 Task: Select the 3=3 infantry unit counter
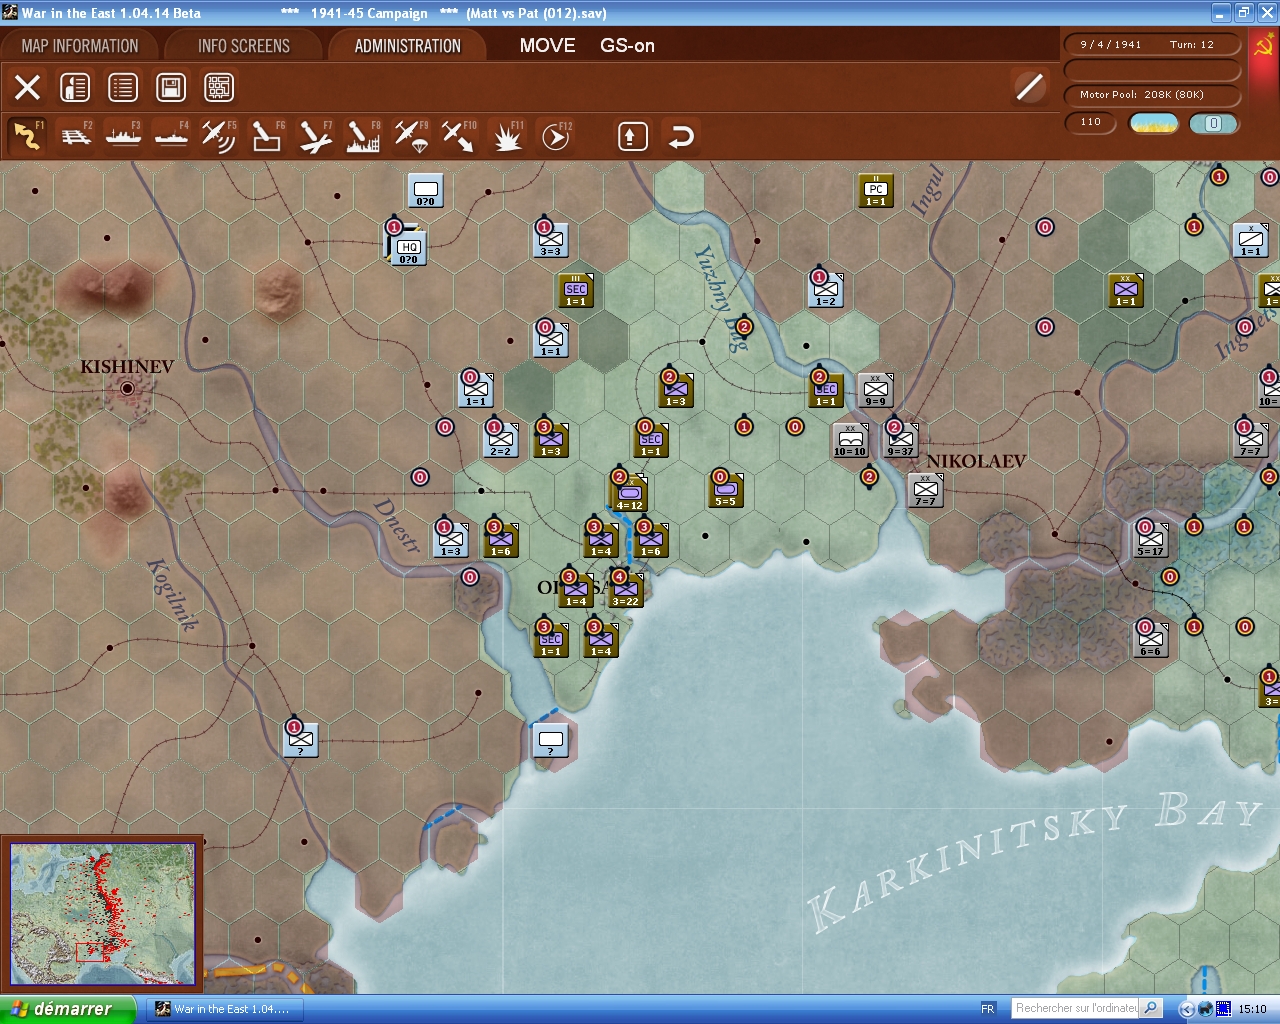550,239
